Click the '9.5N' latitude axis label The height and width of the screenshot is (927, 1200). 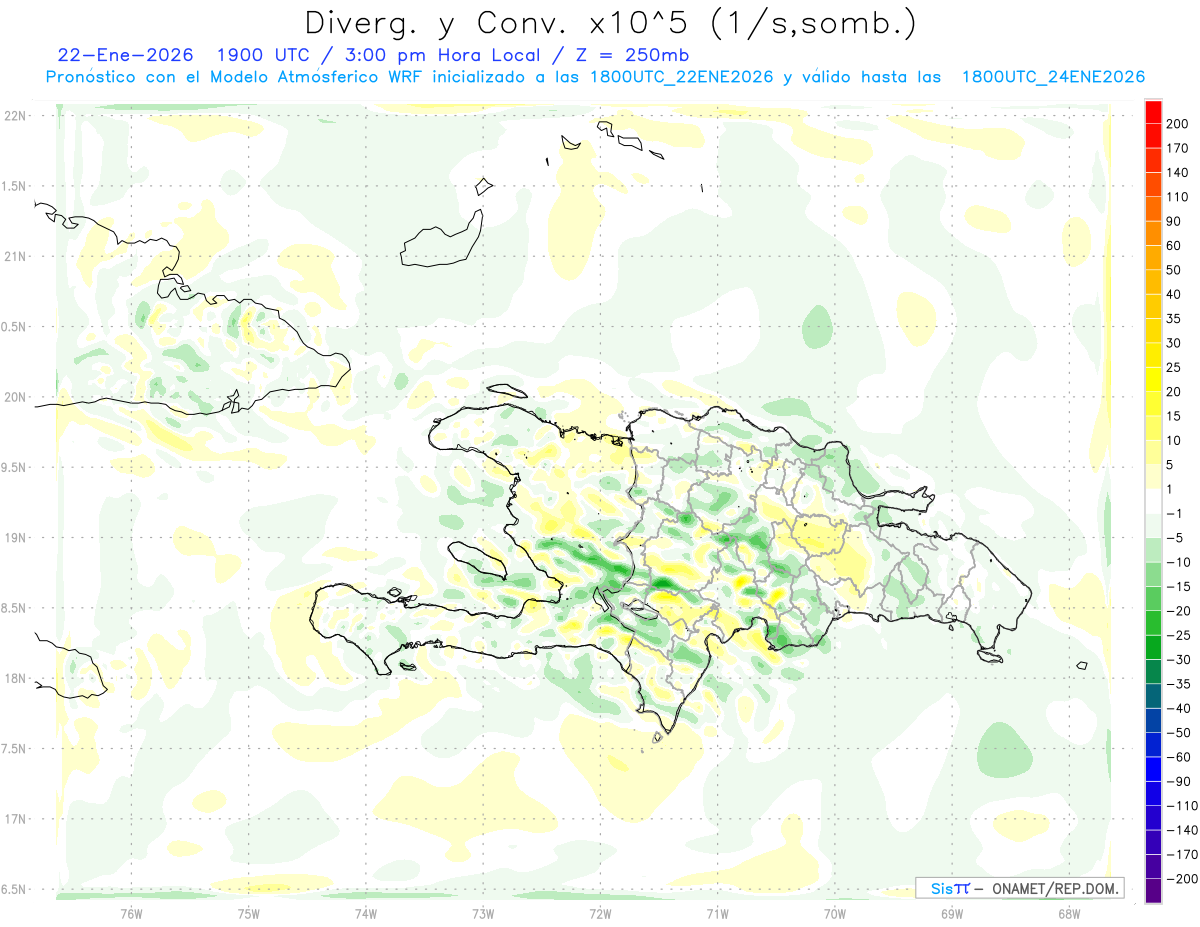tap(14, 468)
